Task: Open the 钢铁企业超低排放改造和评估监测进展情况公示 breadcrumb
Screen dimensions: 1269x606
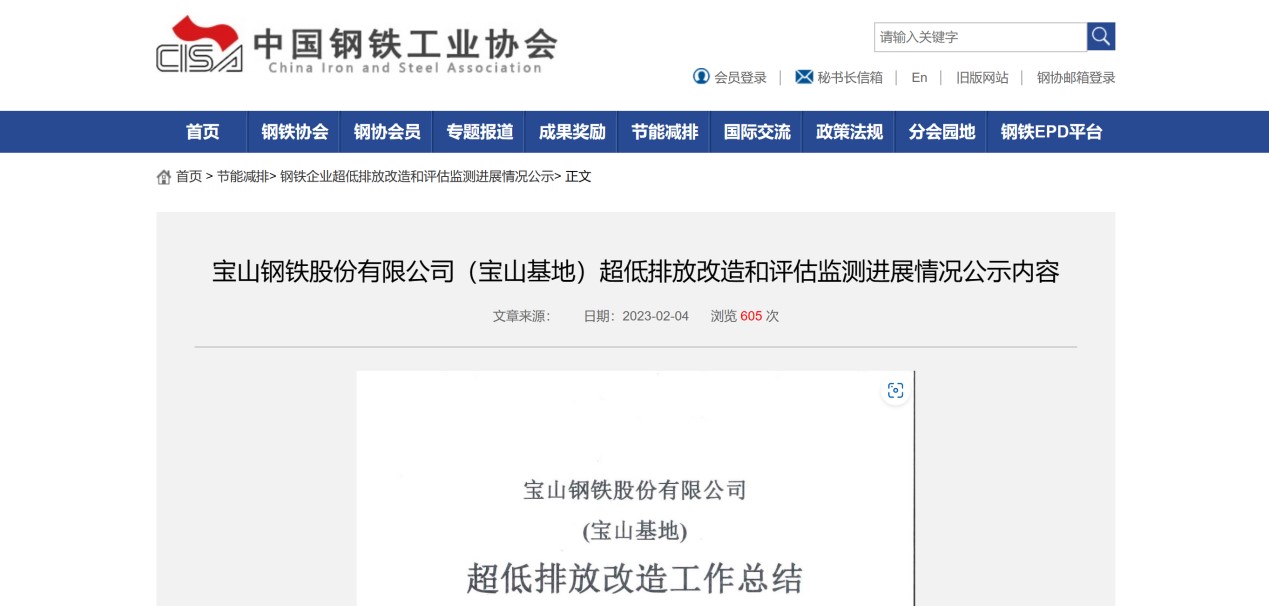Action: click(x=417, y=177)
